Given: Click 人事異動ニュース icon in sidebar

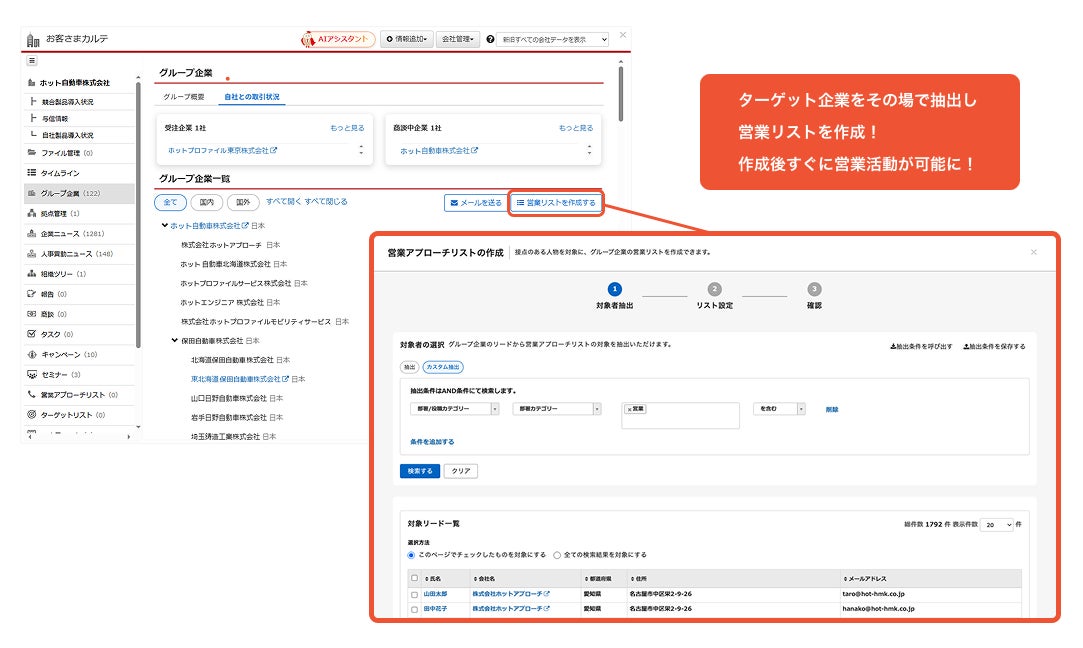Looking at the screenshot, I should pos(32,254).
